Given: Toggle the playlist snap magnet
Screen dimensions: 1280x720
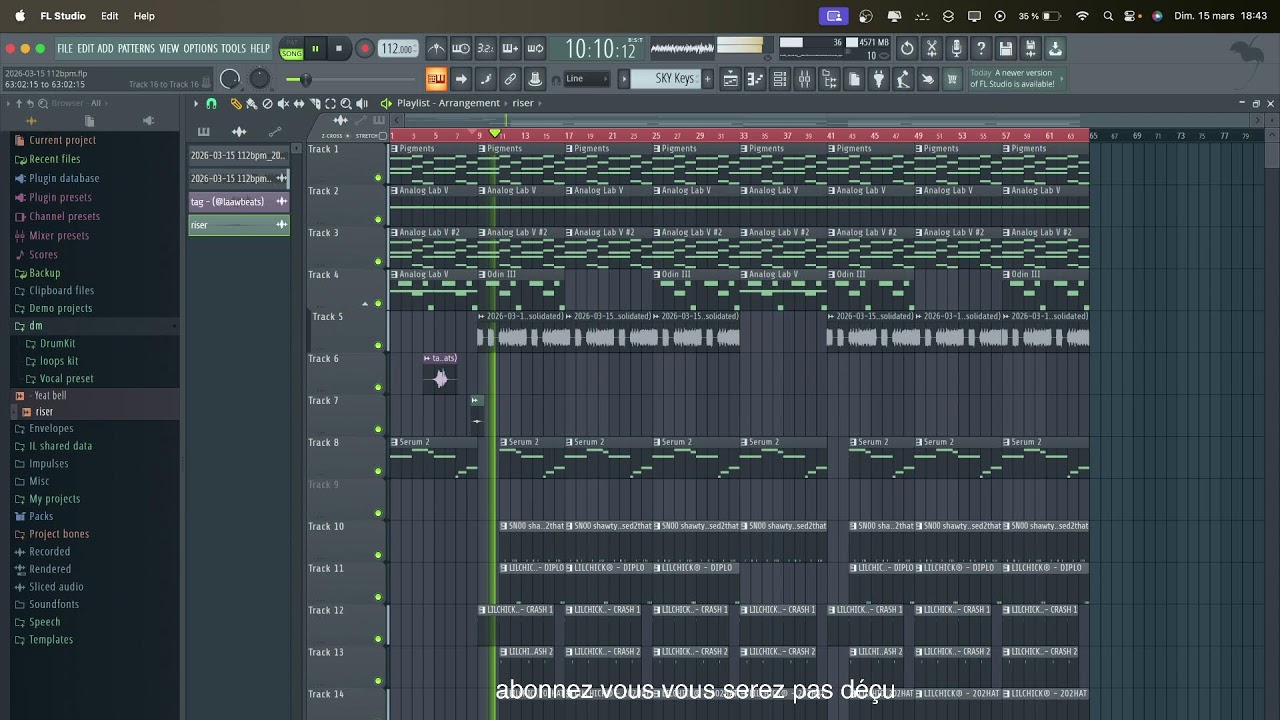Looking at the screenshot, I should 211,103.
